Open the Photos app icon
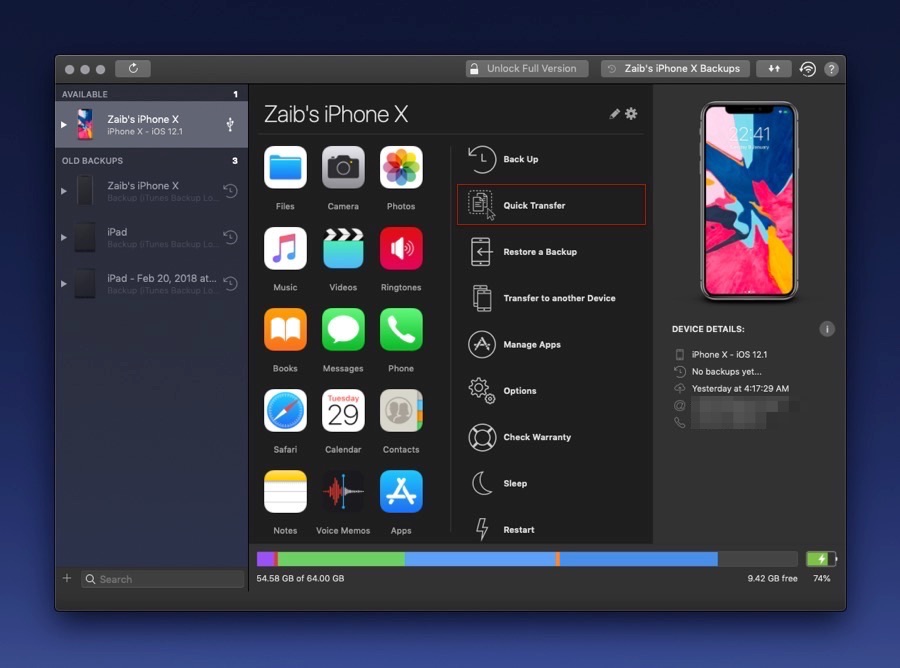 coord(401,167)
